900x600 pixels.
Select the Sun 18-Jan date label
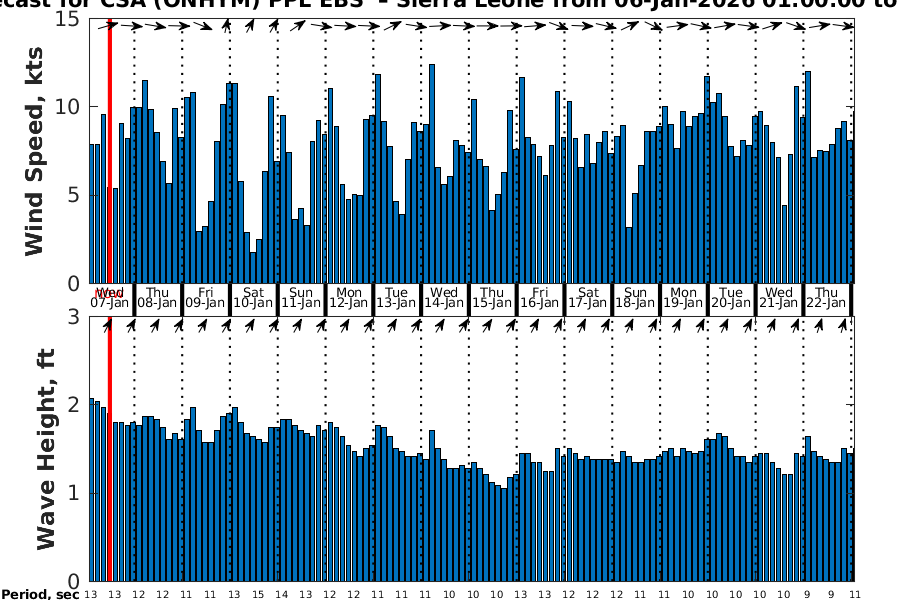635,297
